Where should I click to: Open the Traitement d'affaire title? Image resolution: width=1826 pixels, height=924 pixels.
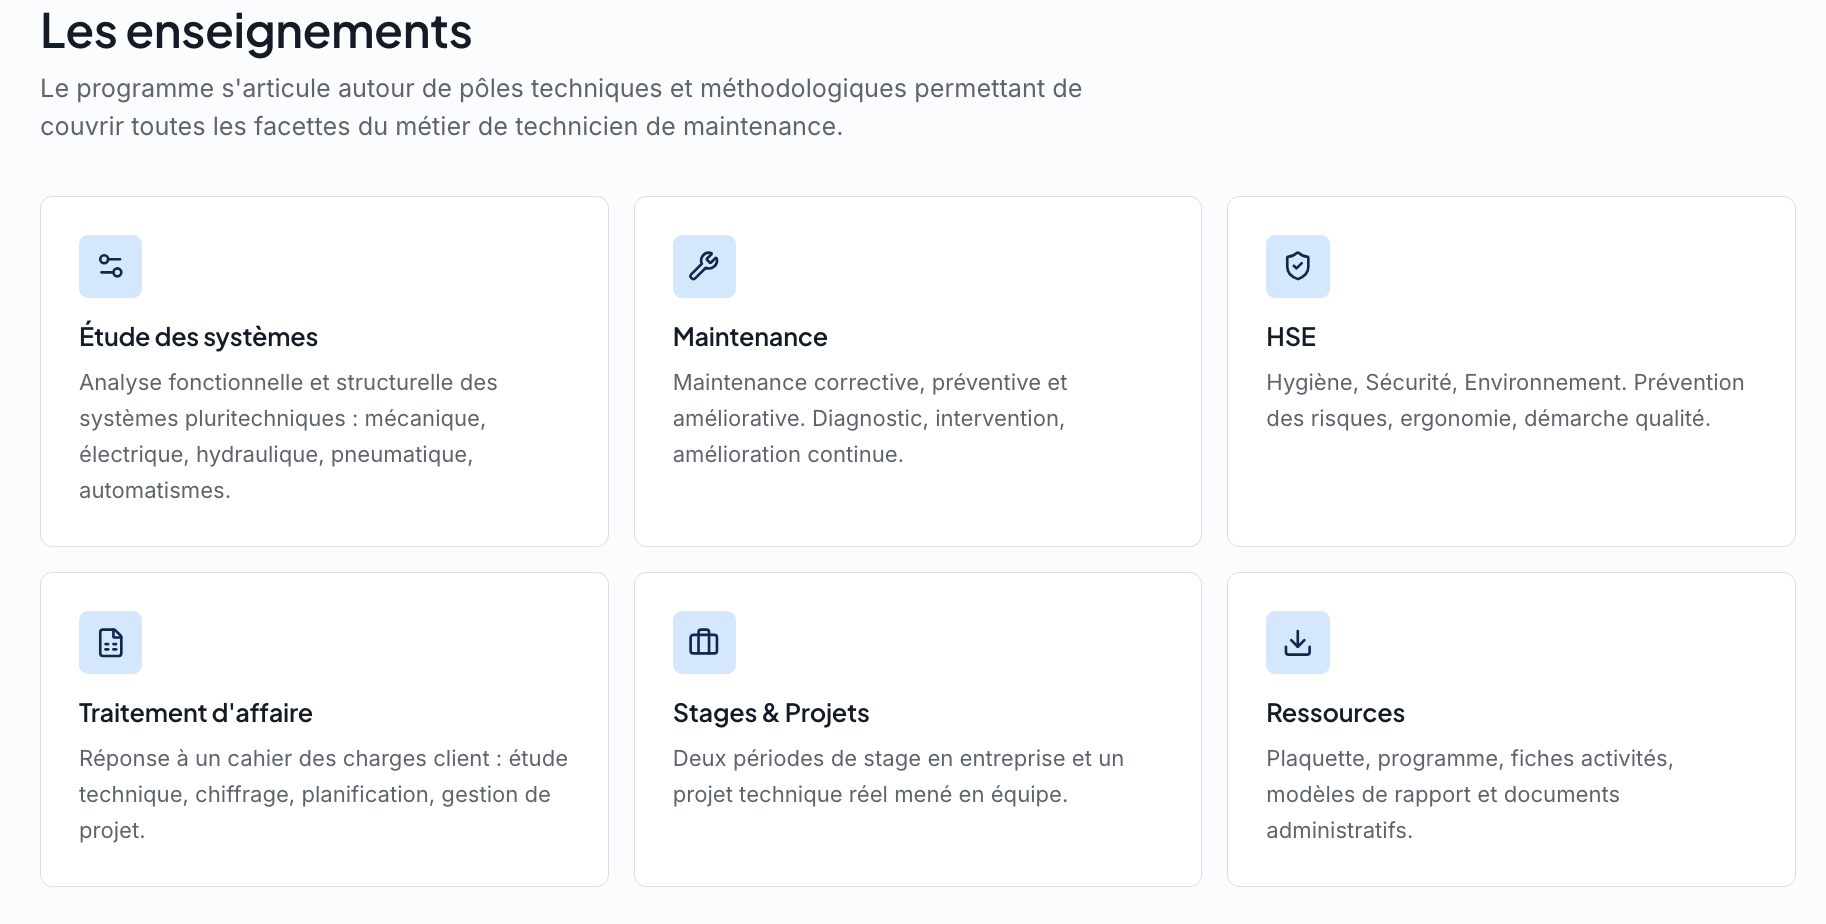point(196,713)
